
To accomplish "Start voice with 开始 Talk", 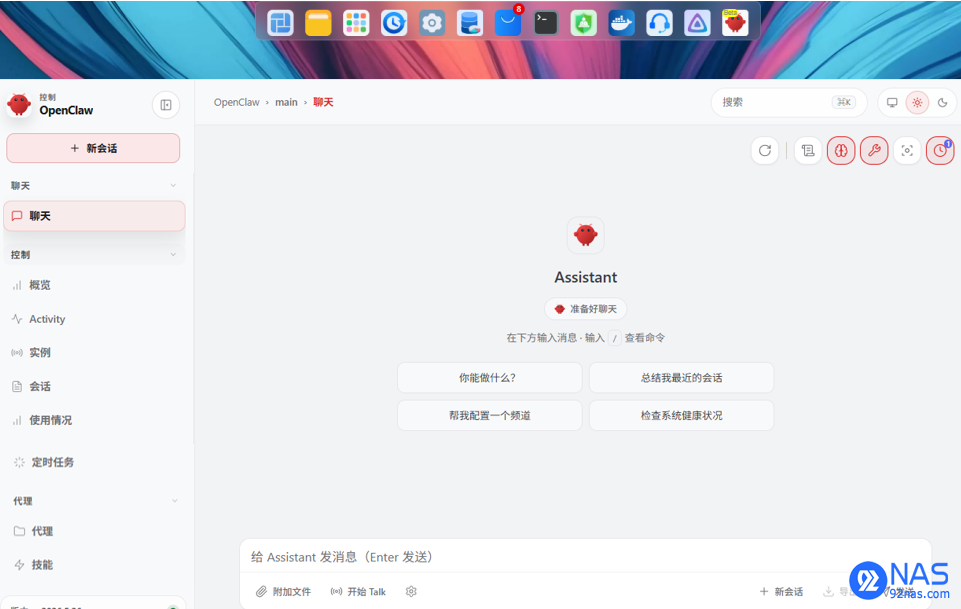I will pyautogui.click(x=358, y=592).
